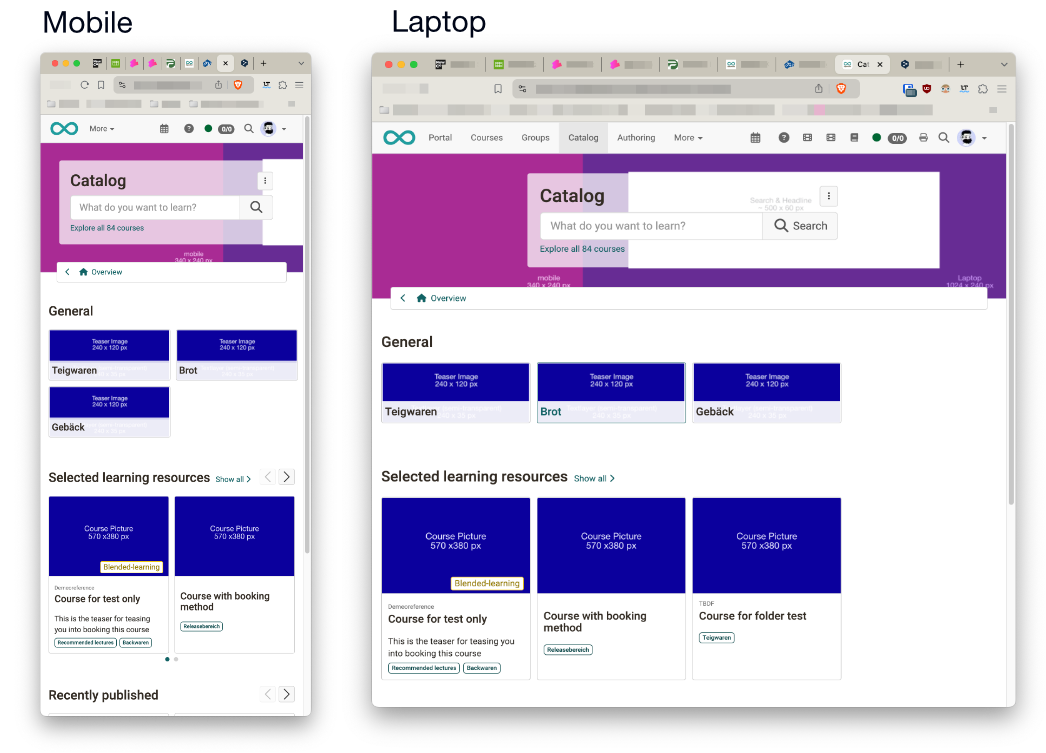Click the help question mark icon in laptop navbar
This screenshot has width=1046, height=753.
coord(784,138)
